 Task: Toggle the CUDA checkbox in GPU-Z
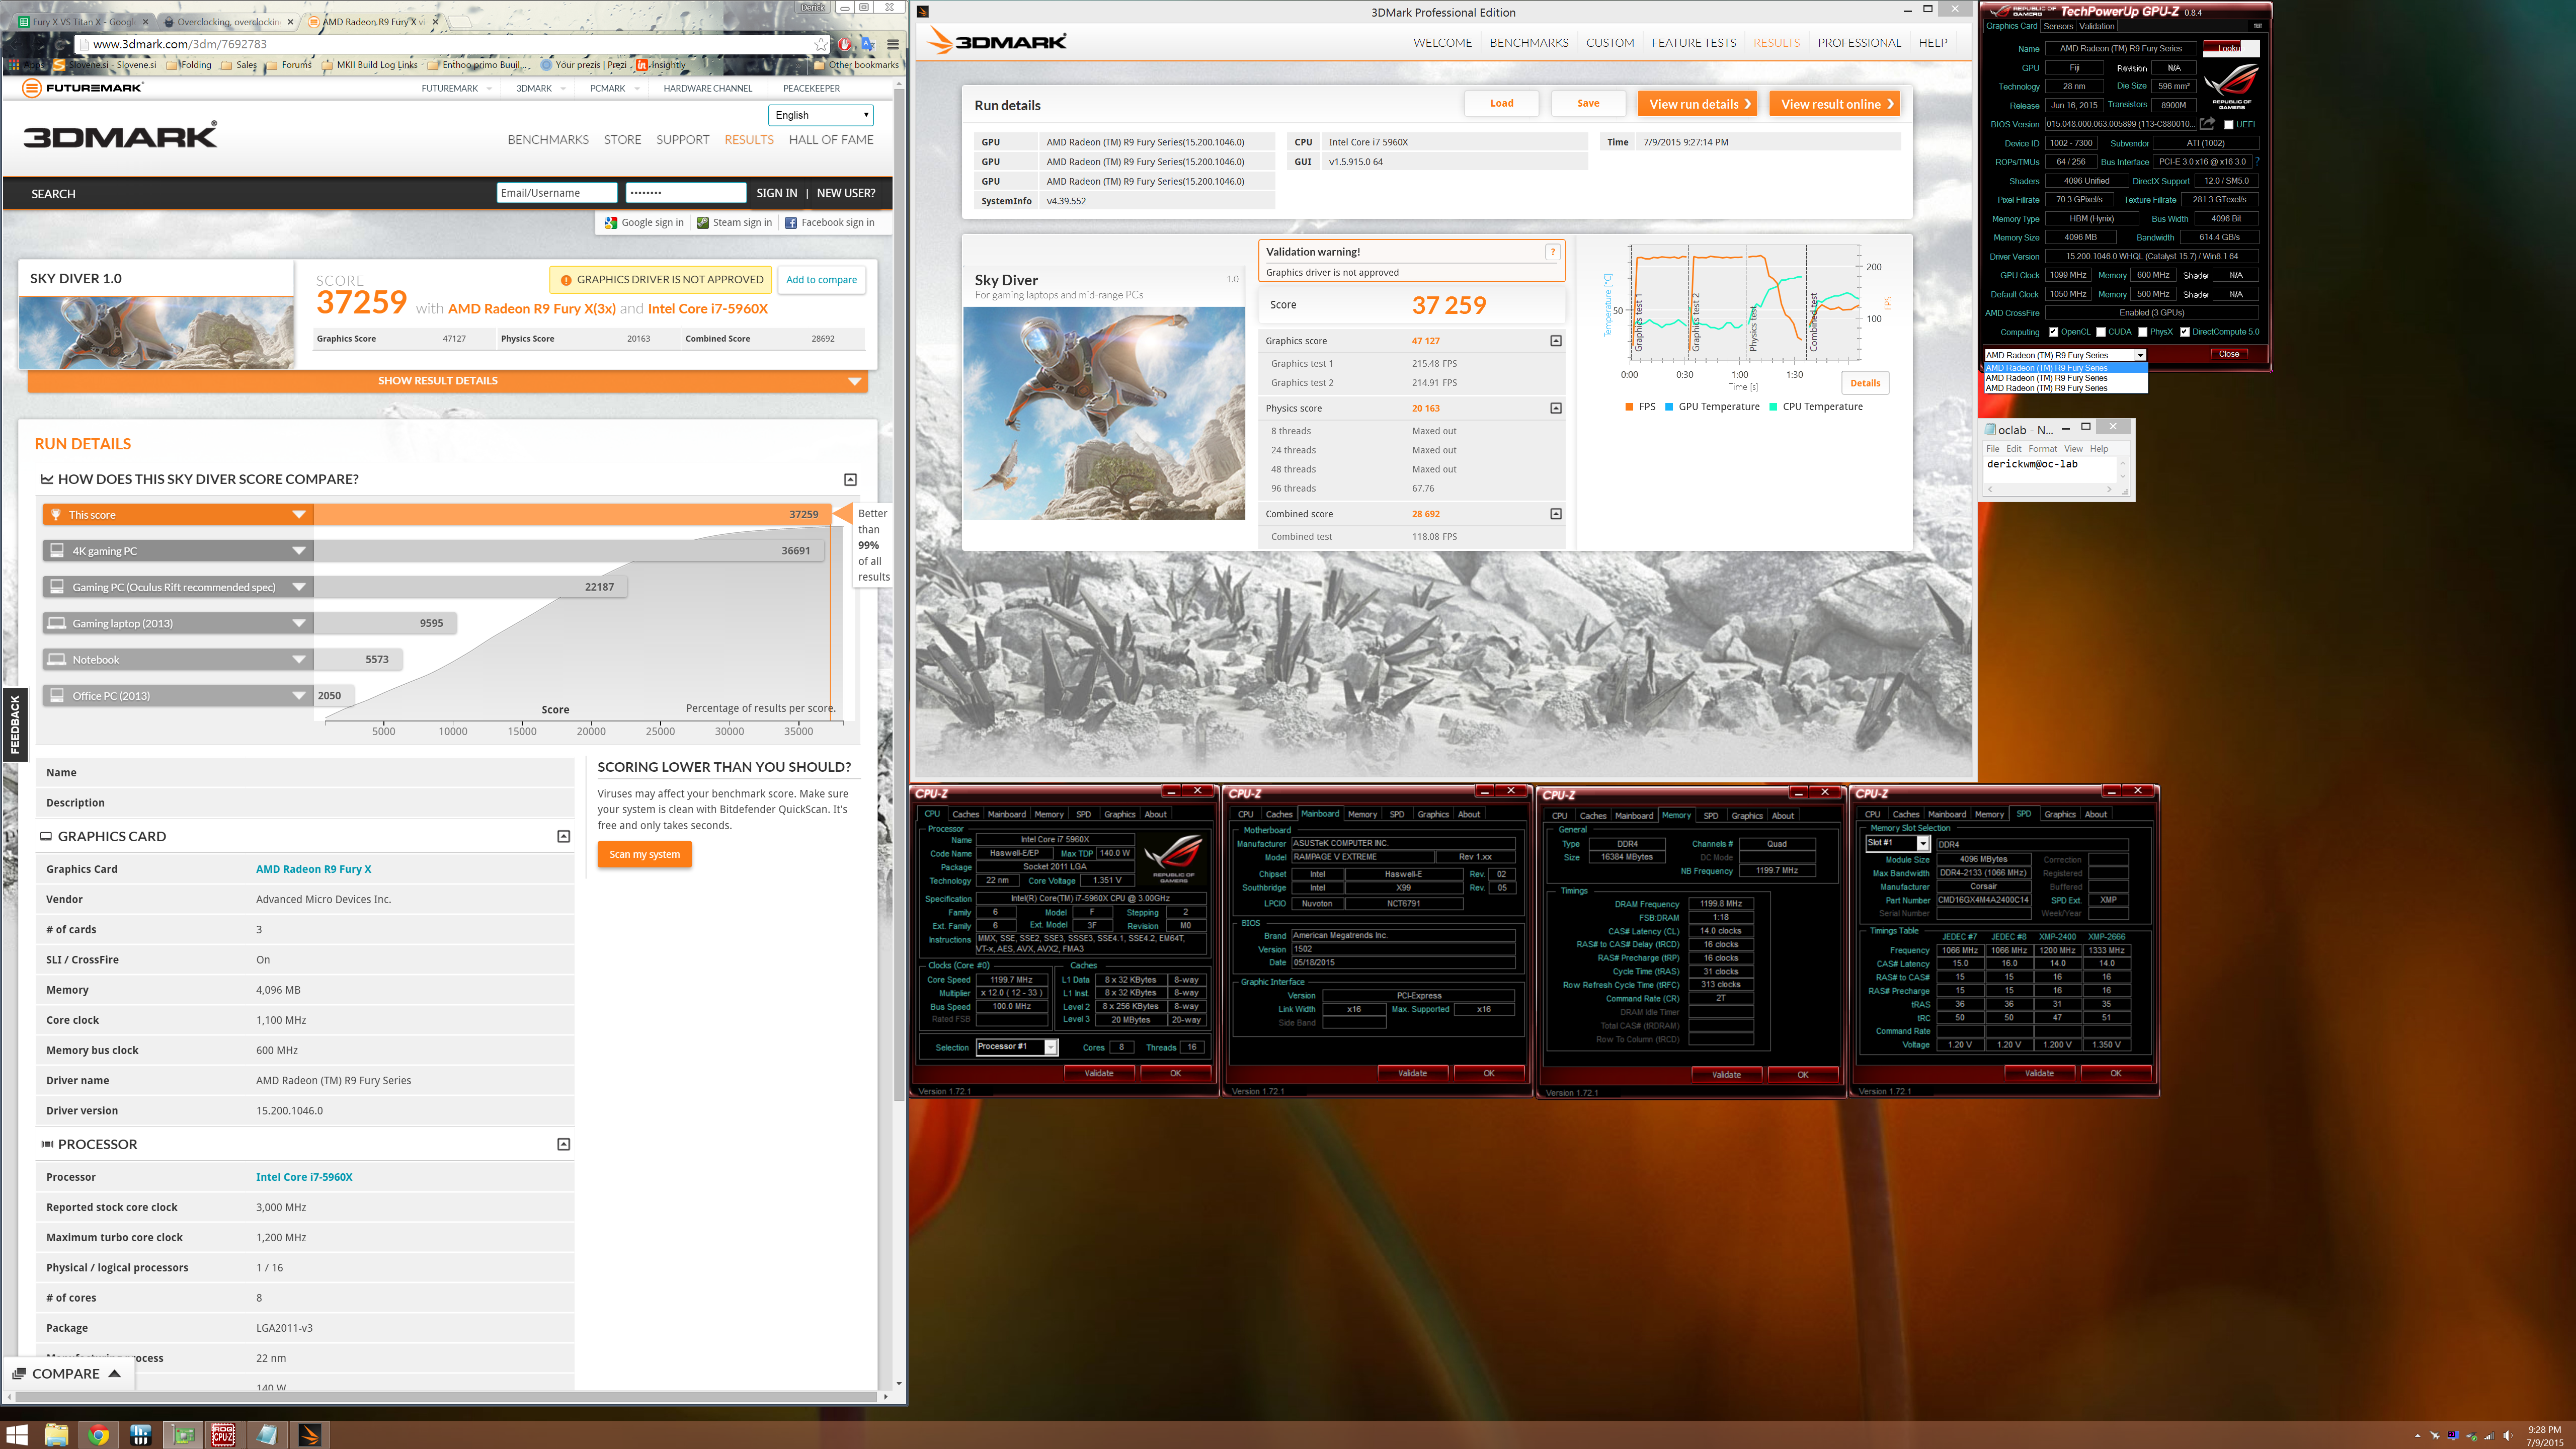pyautogui.click(x=2101, y=332)
